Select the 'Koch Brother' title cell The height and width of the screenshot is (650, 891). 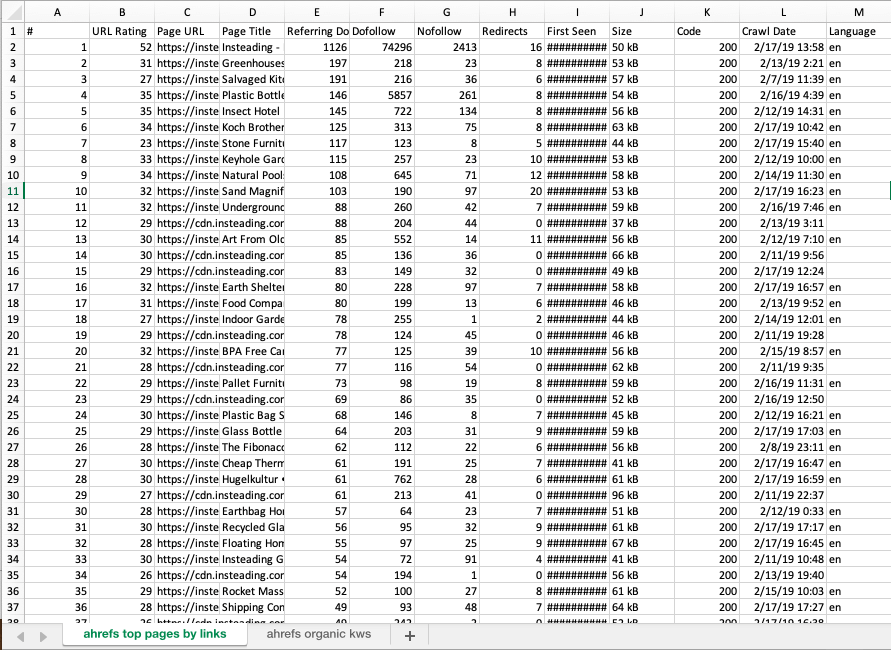click(252, 127)
